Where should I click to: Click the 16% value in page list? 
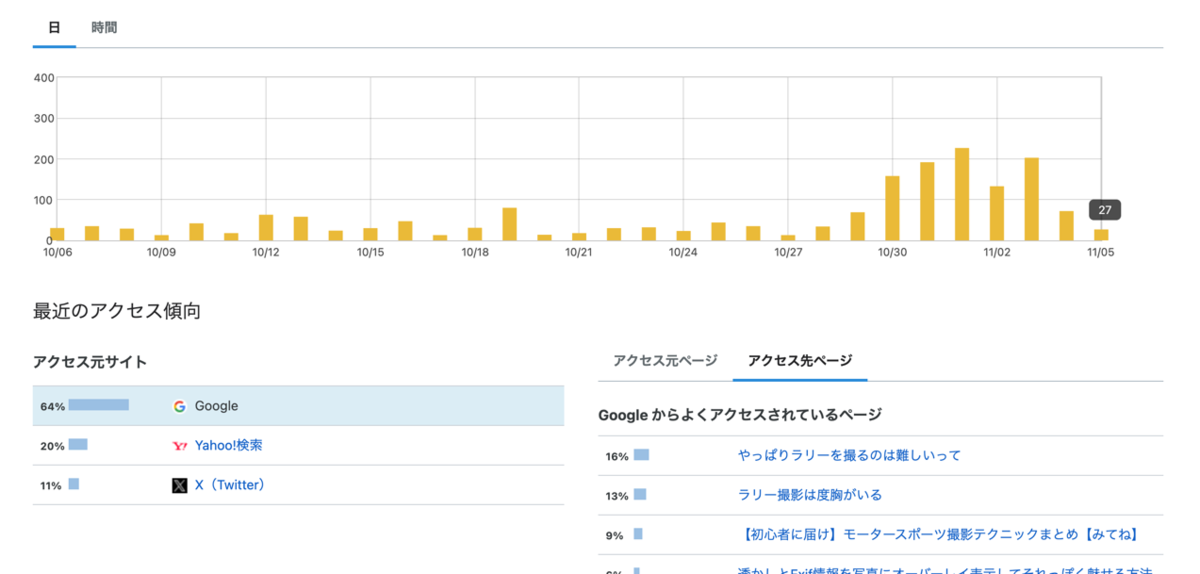click(x=617, y=456)
